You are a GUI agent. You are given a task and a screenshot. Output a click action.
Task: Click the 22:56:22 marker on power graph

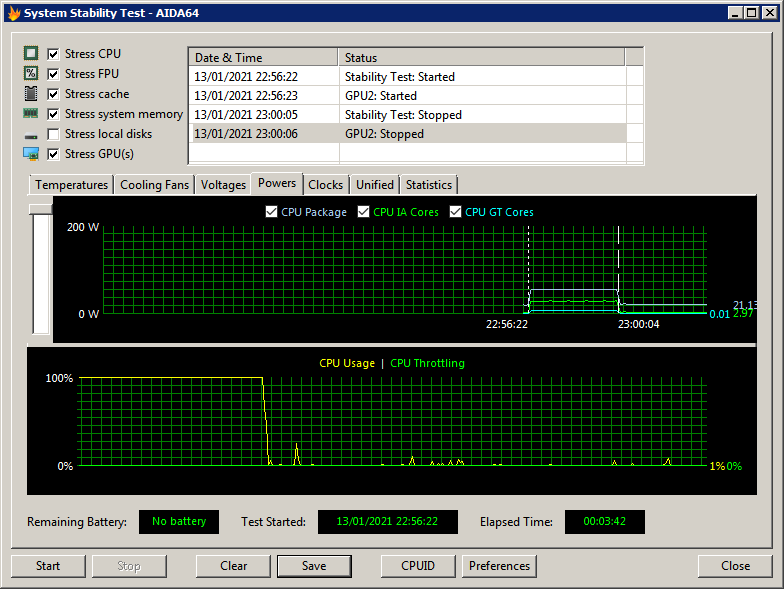506,324
